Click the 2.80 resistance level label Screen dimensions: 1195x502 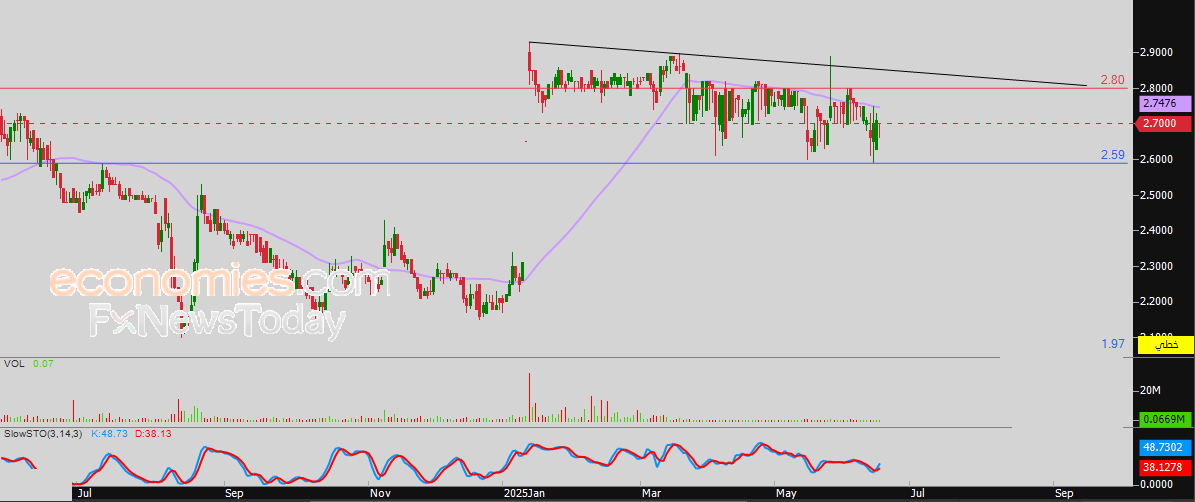pos(1113,80)
